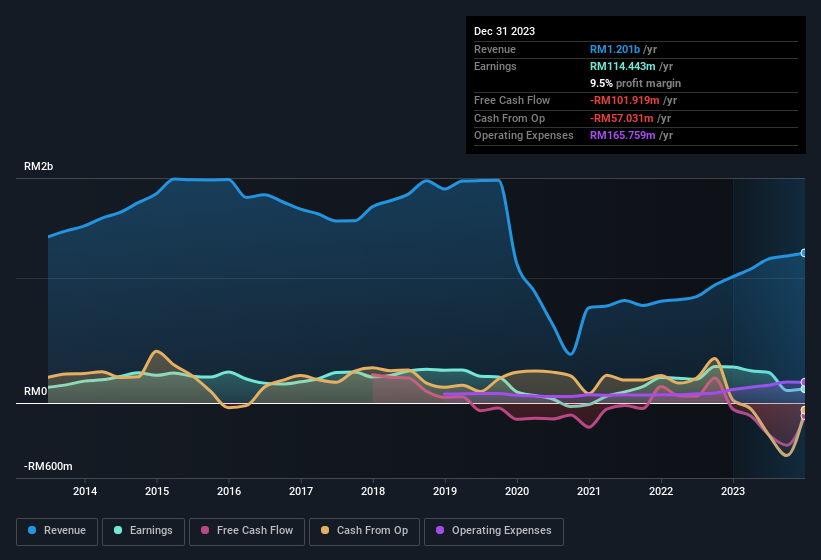Click the Earnings label in tooltip
Image resolution: width=821 pixels, height=560 pixels.
pyautogui.click(x=495, y=66)
